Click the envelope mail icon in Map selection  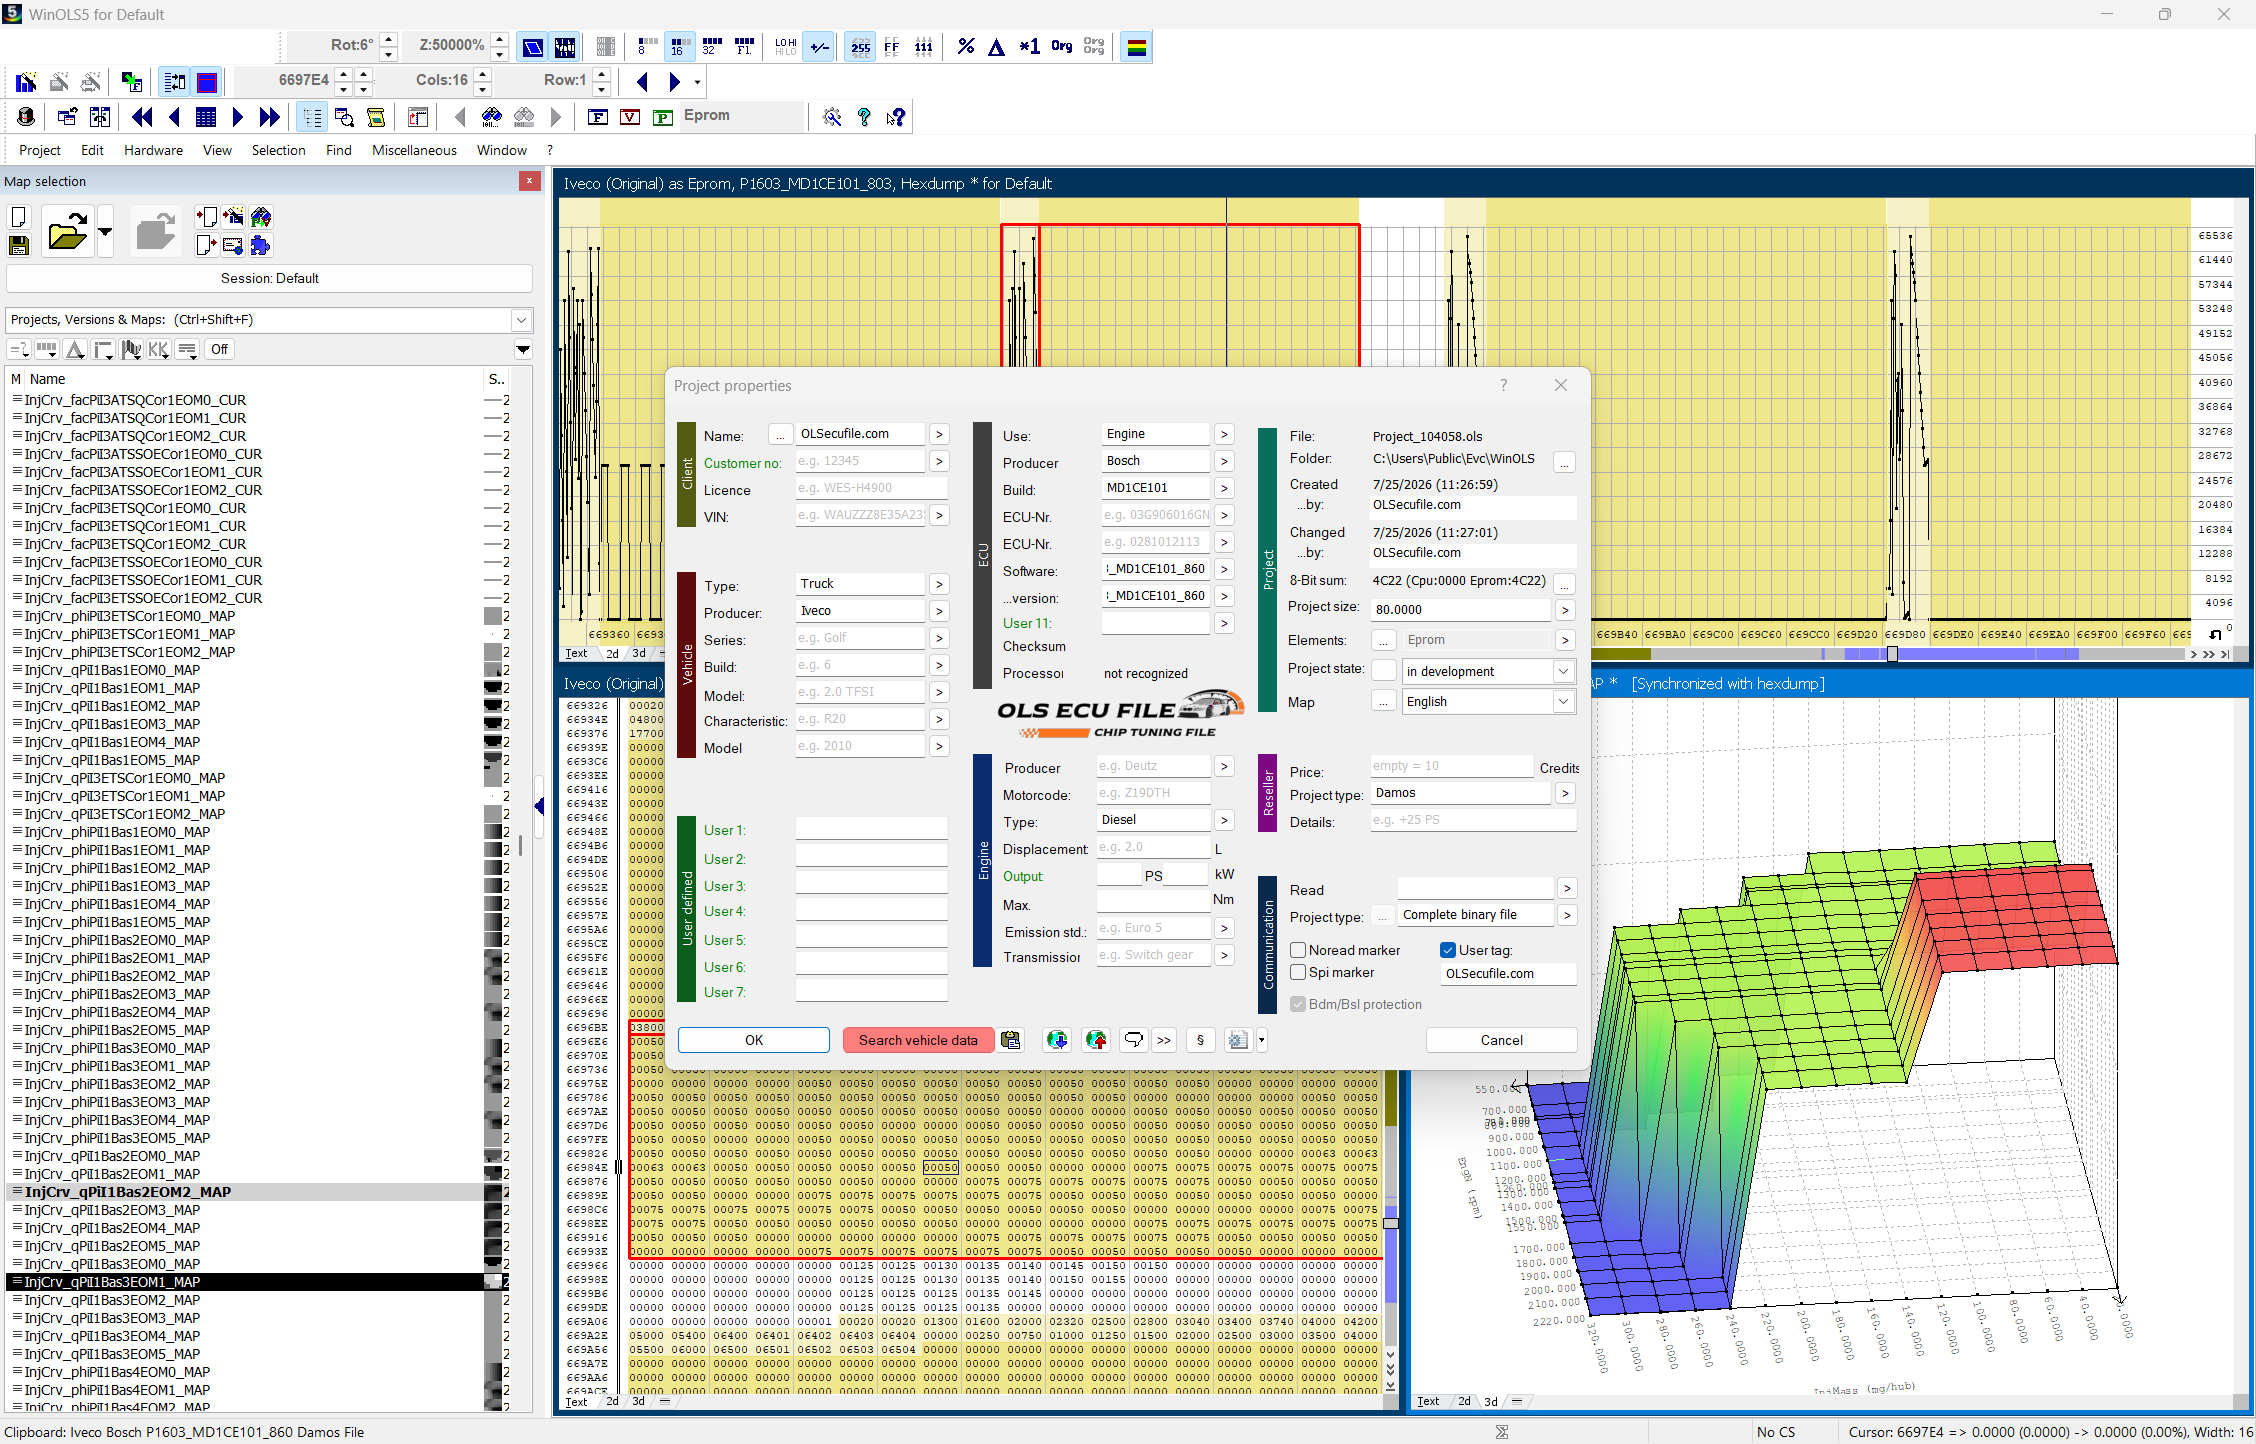(x=233, y=245)
